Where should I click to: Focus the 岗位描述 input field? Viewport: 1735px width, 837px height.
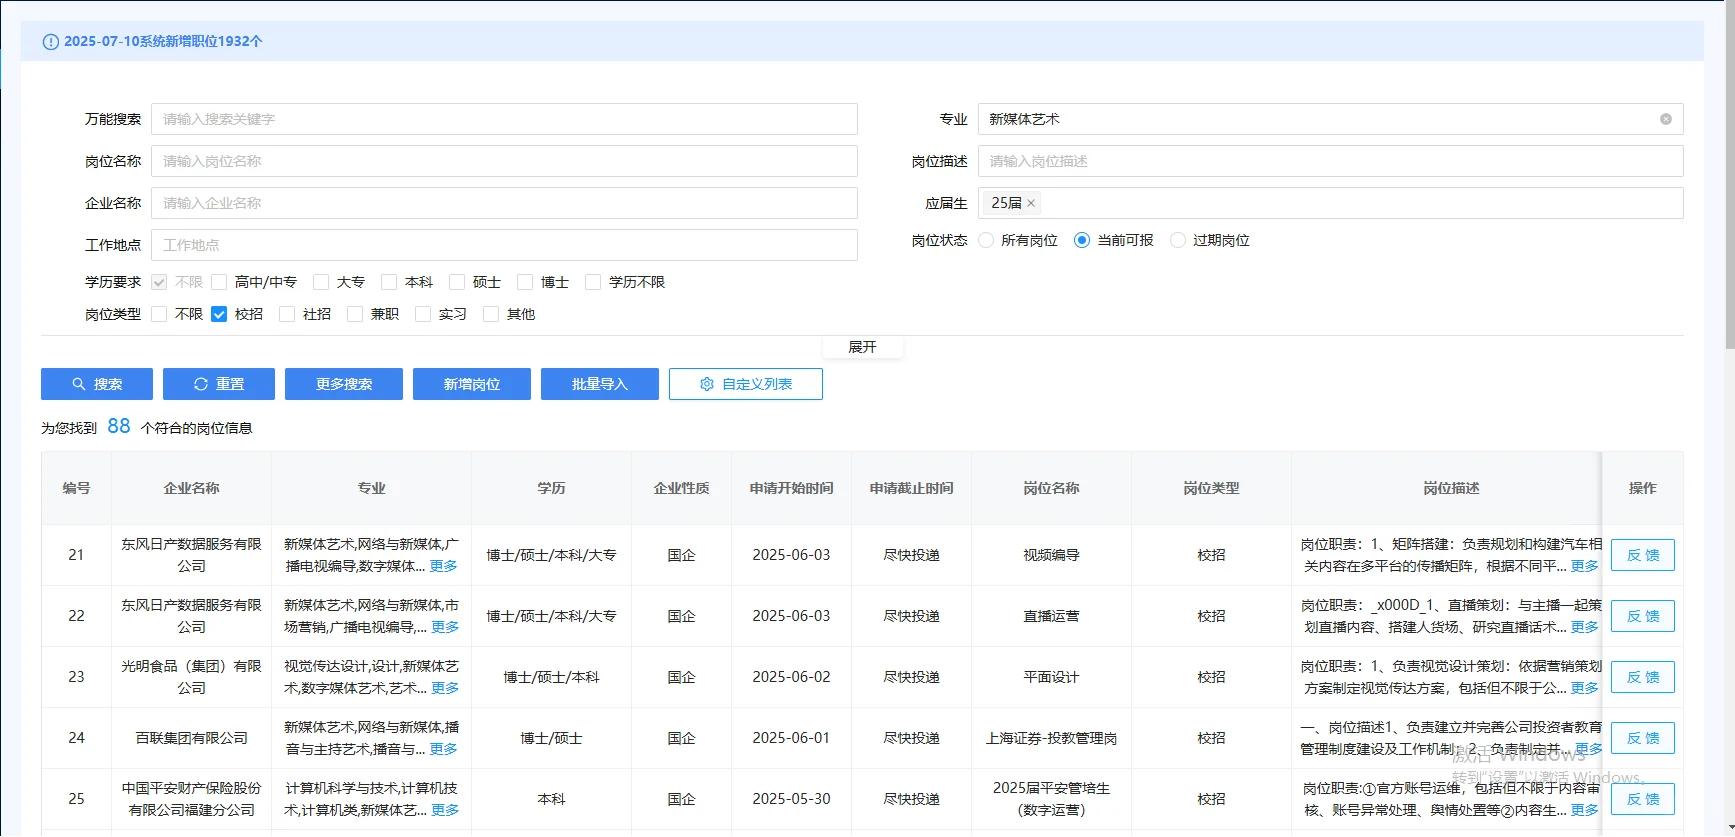pyautogui.click(x=1330, y=161)
